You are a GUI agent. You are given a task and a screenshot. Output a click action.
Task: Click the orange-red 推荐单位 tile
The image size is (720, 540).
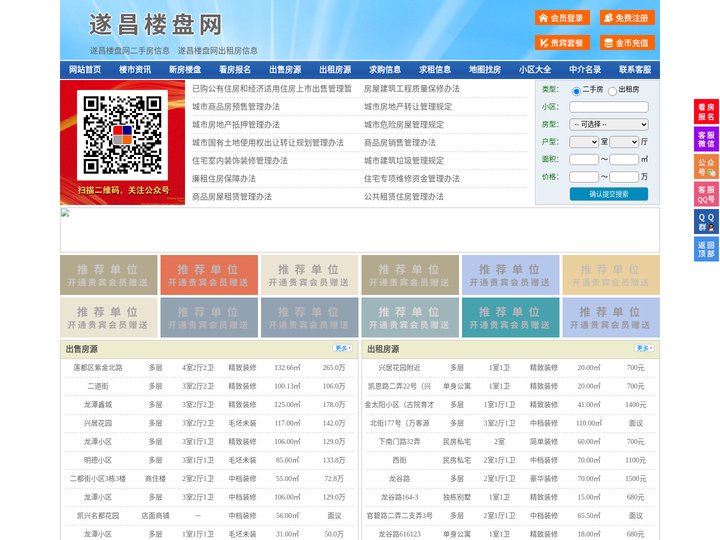[209, 275]
